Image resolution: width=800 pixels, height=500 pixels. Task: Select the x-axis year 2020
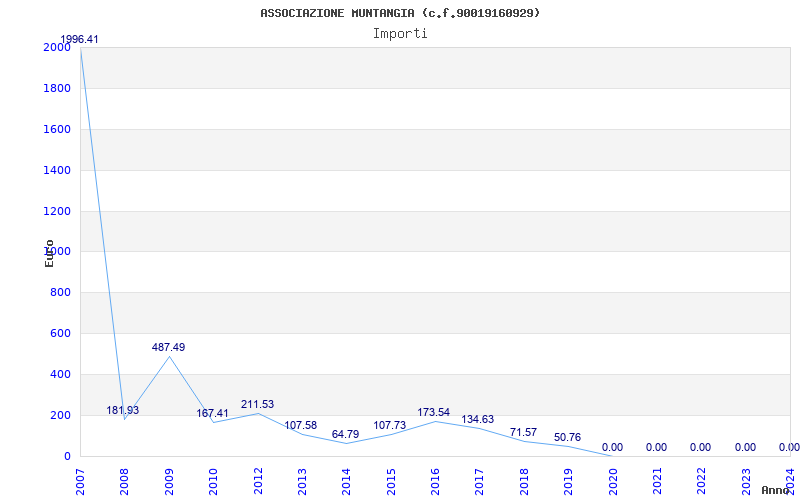(613, 481)
